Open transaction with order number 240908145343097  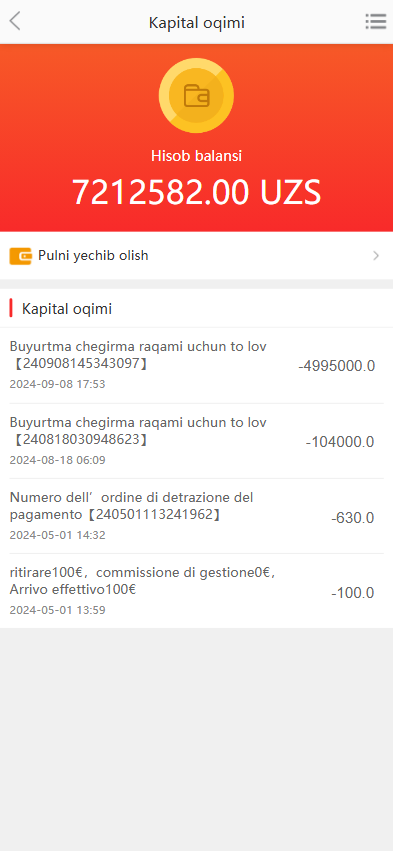tap(196, 365)
